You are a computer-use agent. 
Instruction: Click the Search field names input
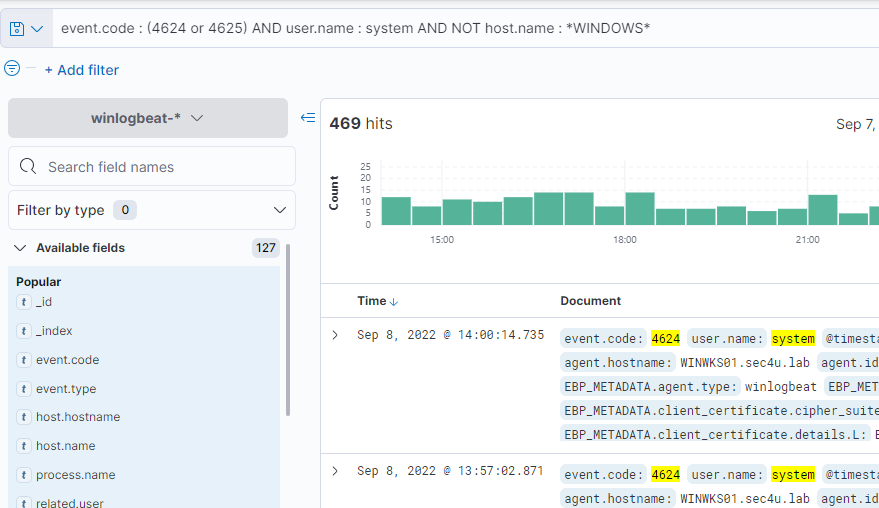point(160,167)
